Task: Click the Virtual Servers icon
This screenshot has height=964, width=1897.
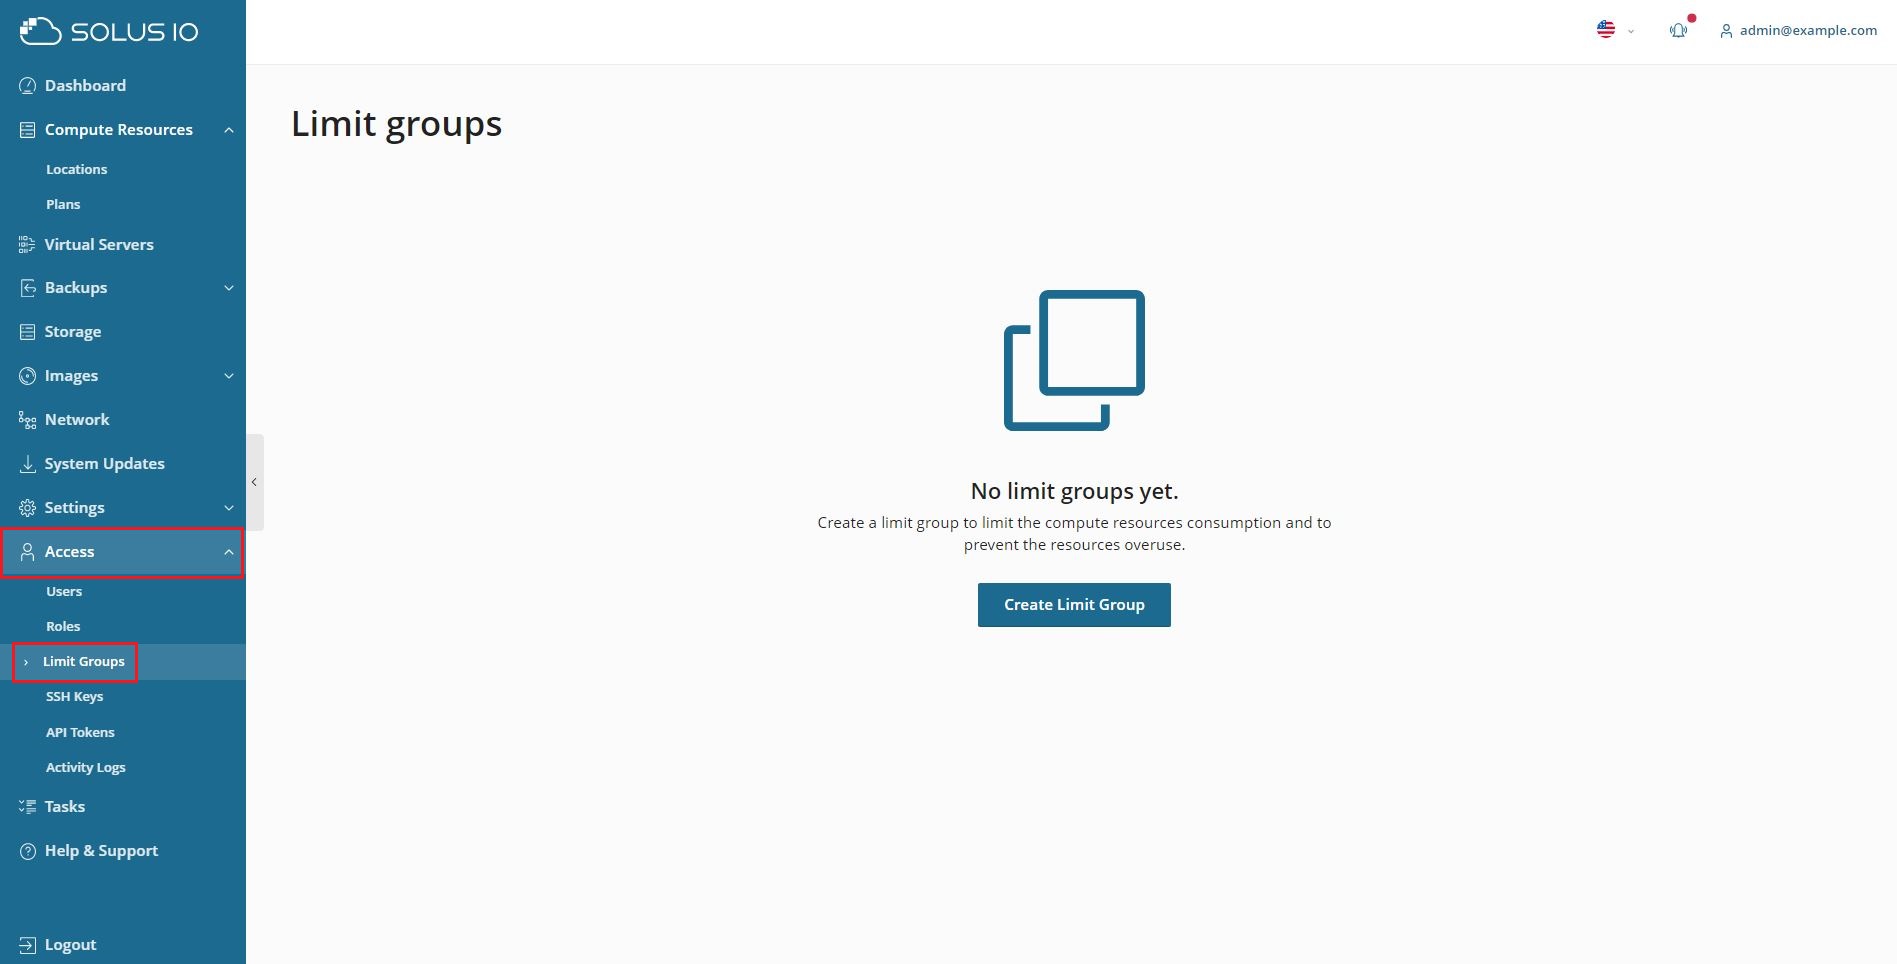Action: point(28,245)
